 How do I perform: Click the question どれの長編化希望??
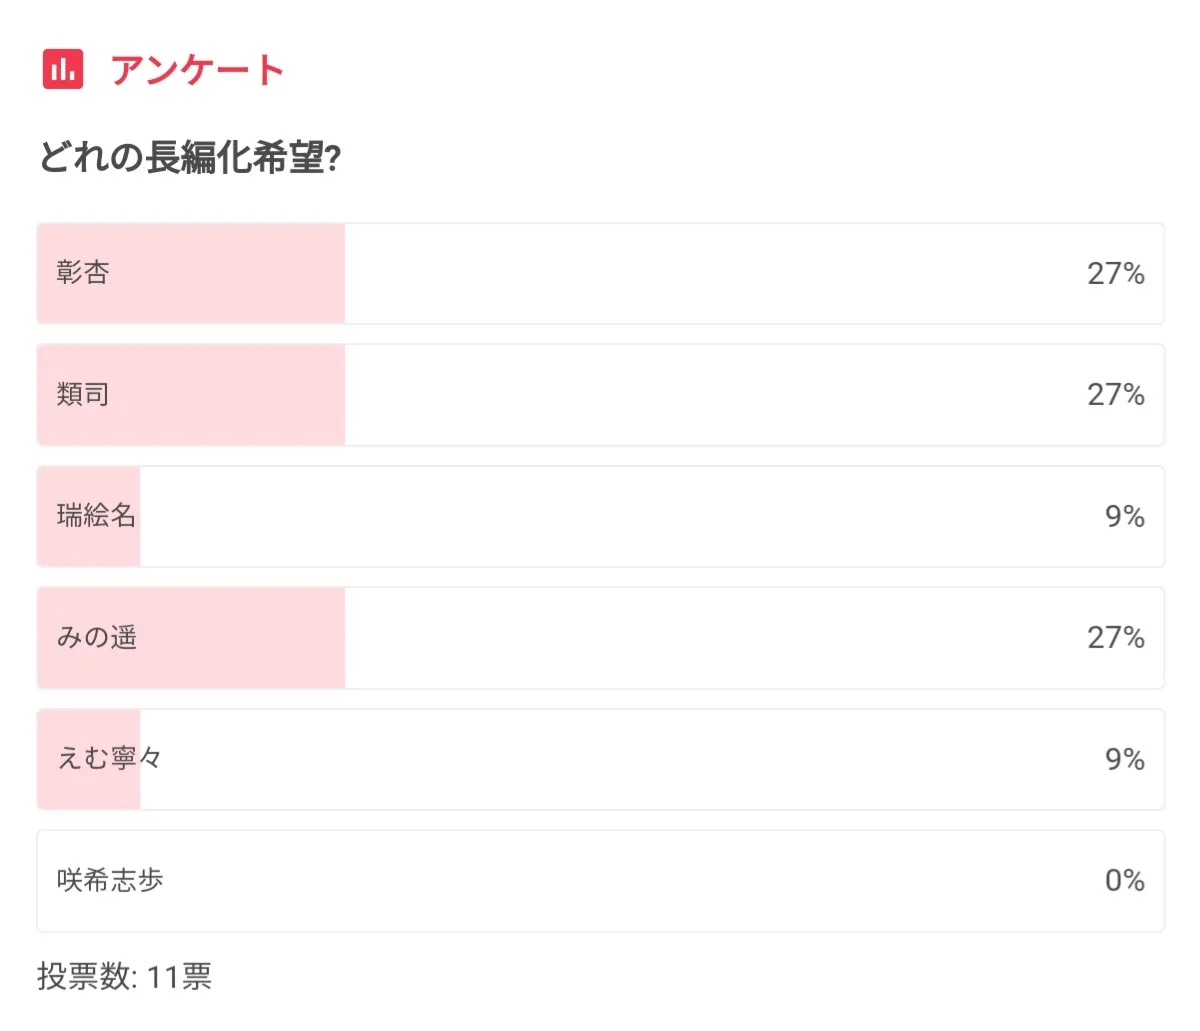(x=190, y=158)
